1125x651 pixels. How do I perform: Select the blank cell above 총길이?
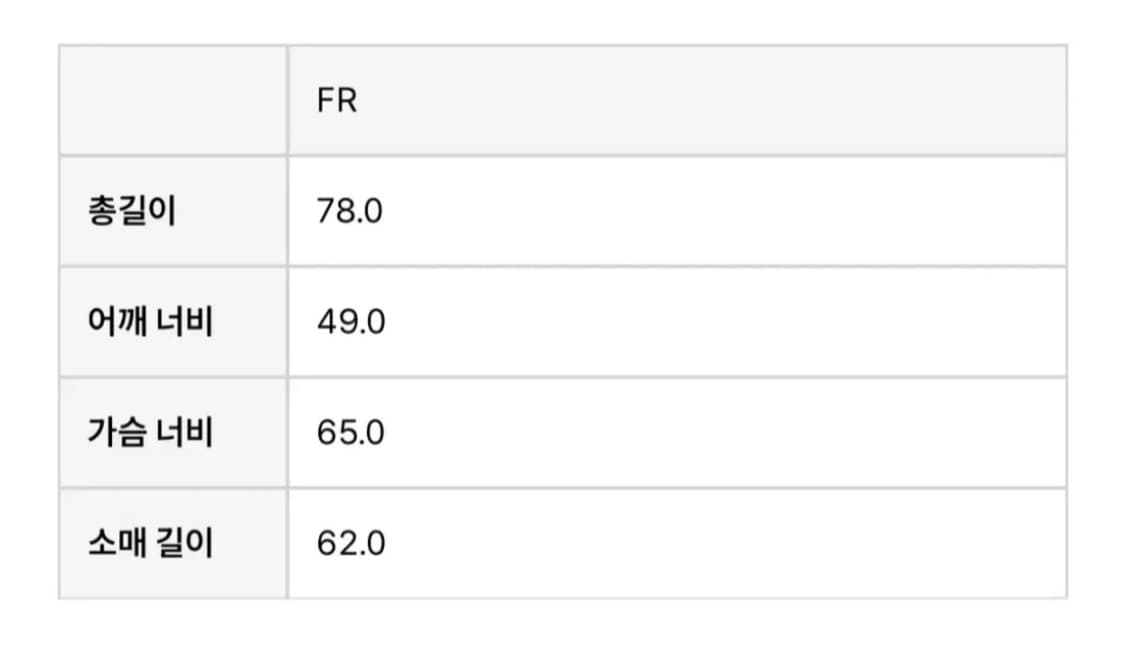pos(173,101)
